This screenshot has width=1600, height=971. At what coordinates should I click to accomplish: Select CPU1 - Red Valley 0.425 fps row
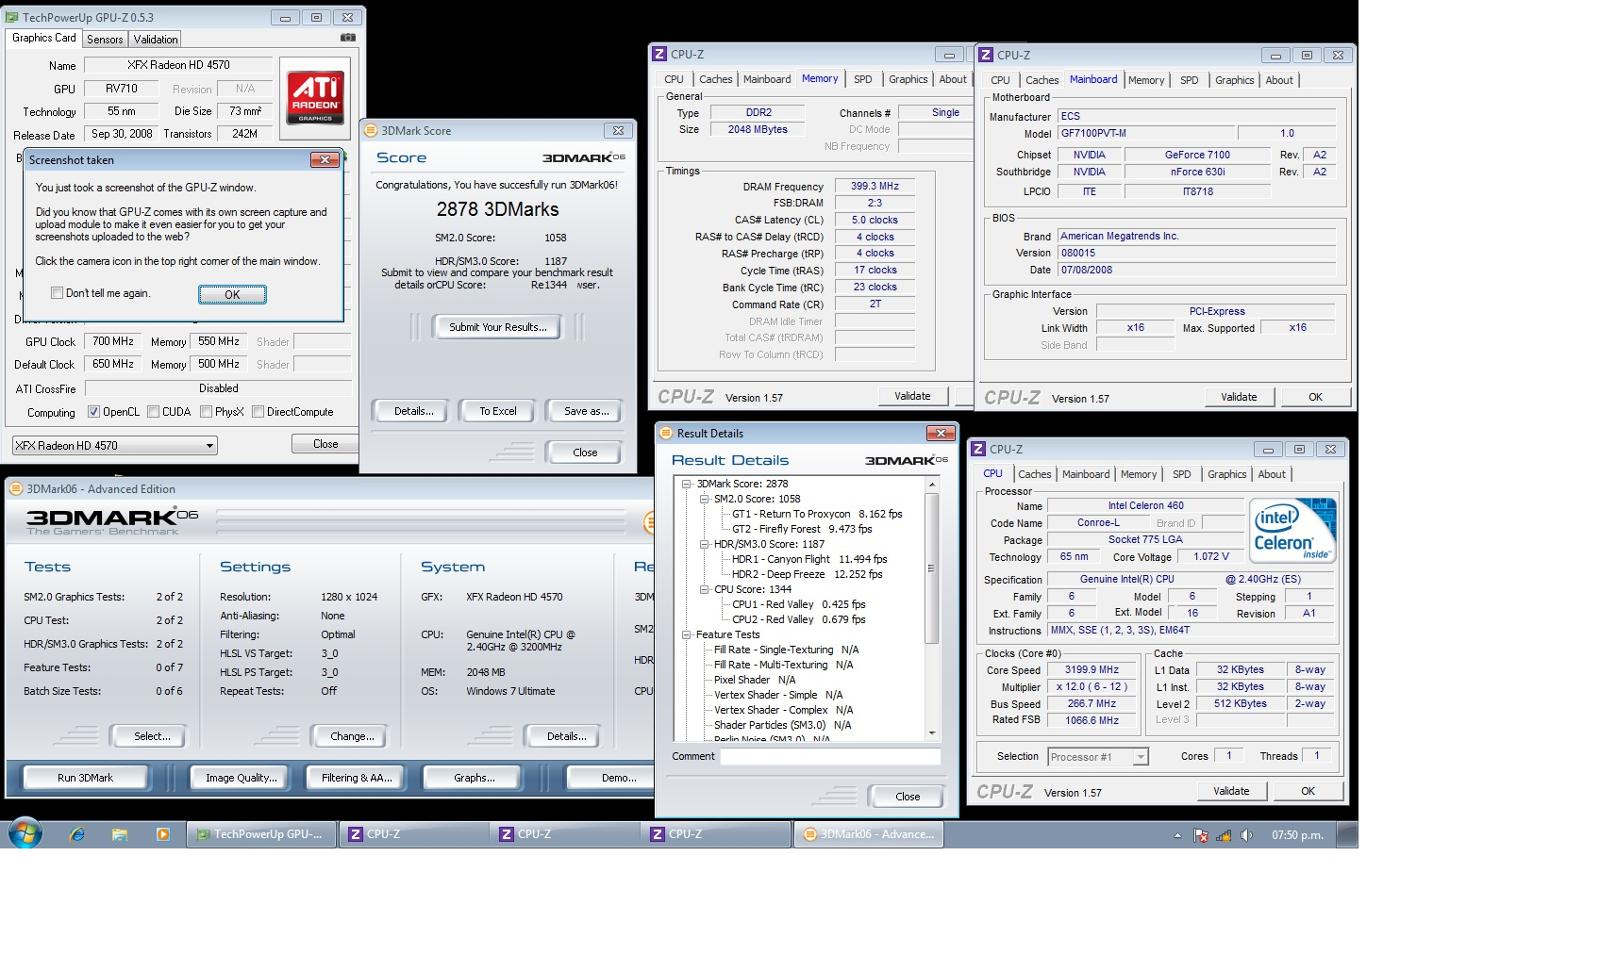click(798, 604)
